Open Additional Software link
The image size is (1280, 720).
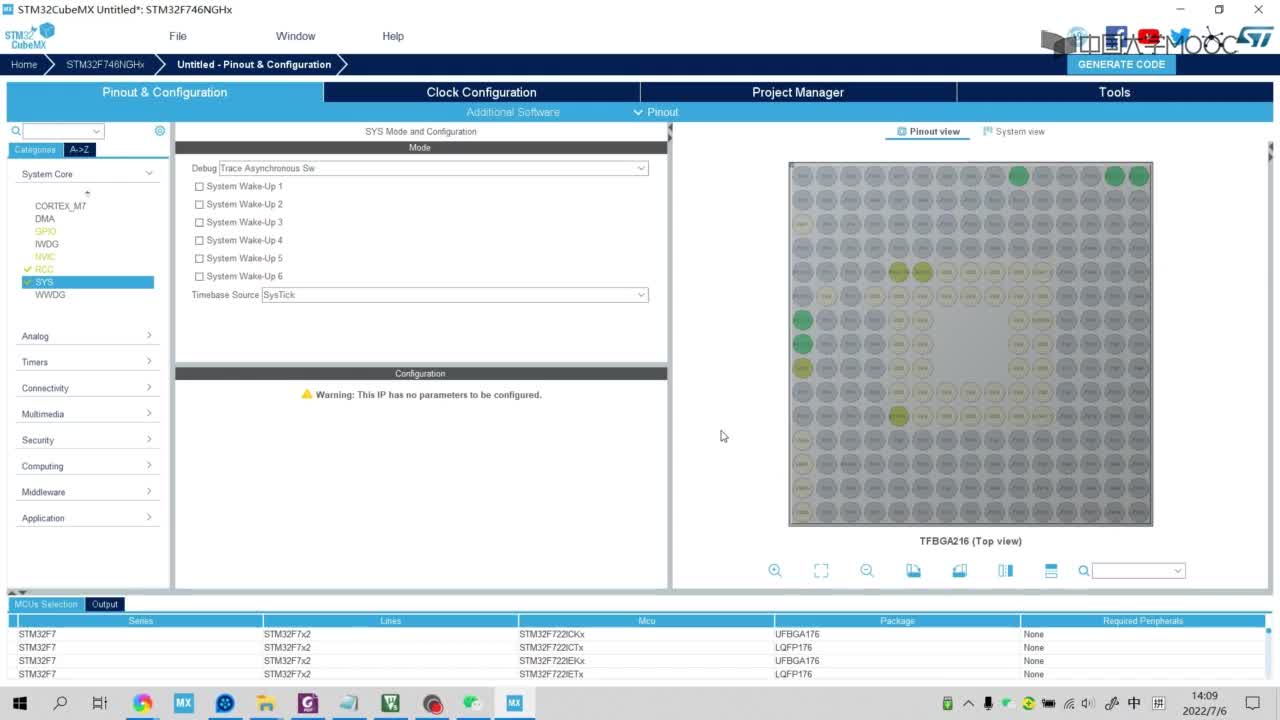(513, 112)
